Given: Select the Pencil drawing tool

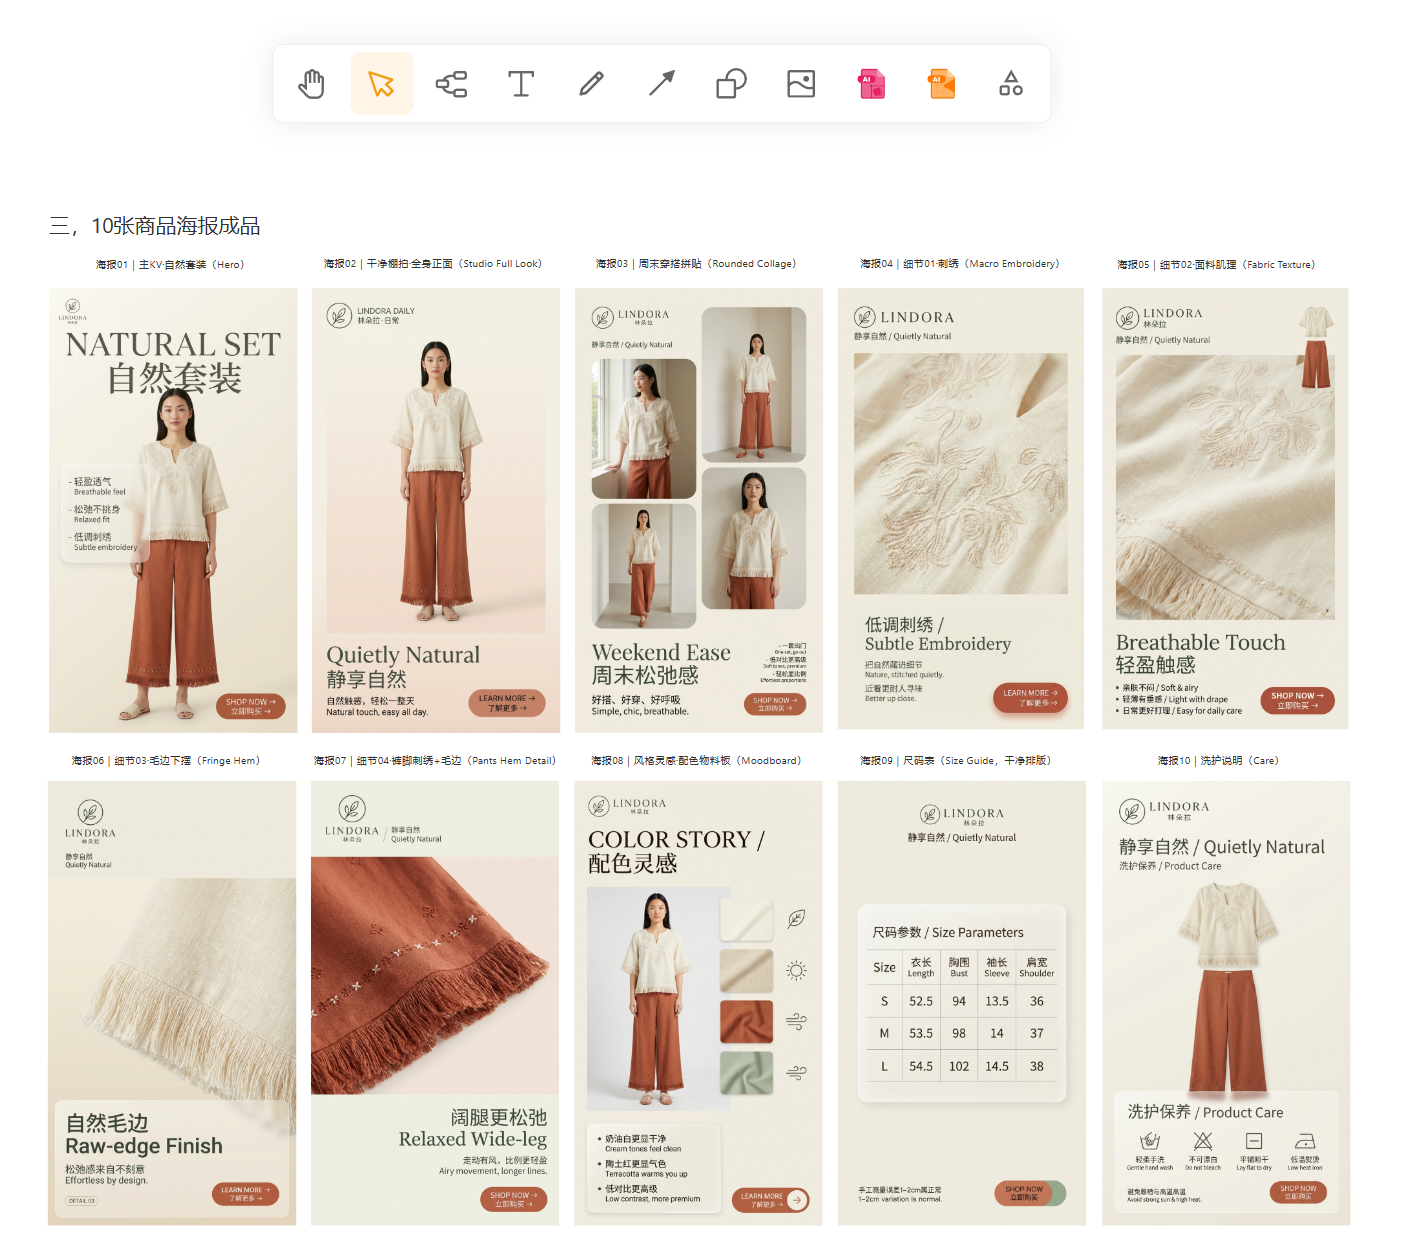Looking at the screenshot, I should pos(591,84).
